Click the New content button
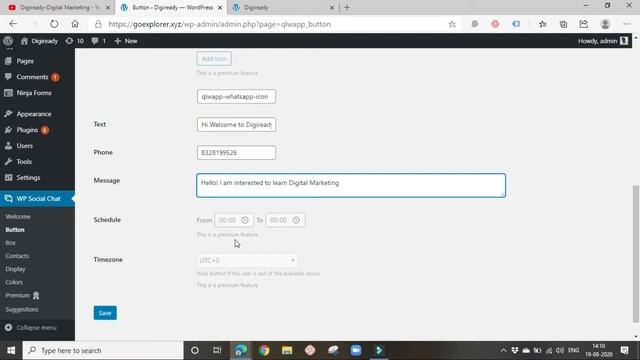This screenshot has height=360, width=640. click(126, 41)
